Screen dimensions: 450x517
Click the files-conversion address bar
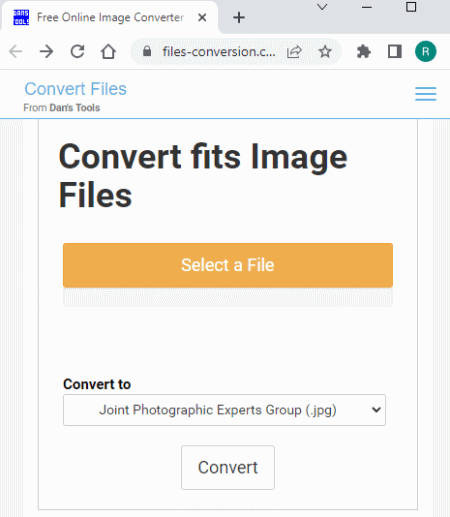point(219,52)
